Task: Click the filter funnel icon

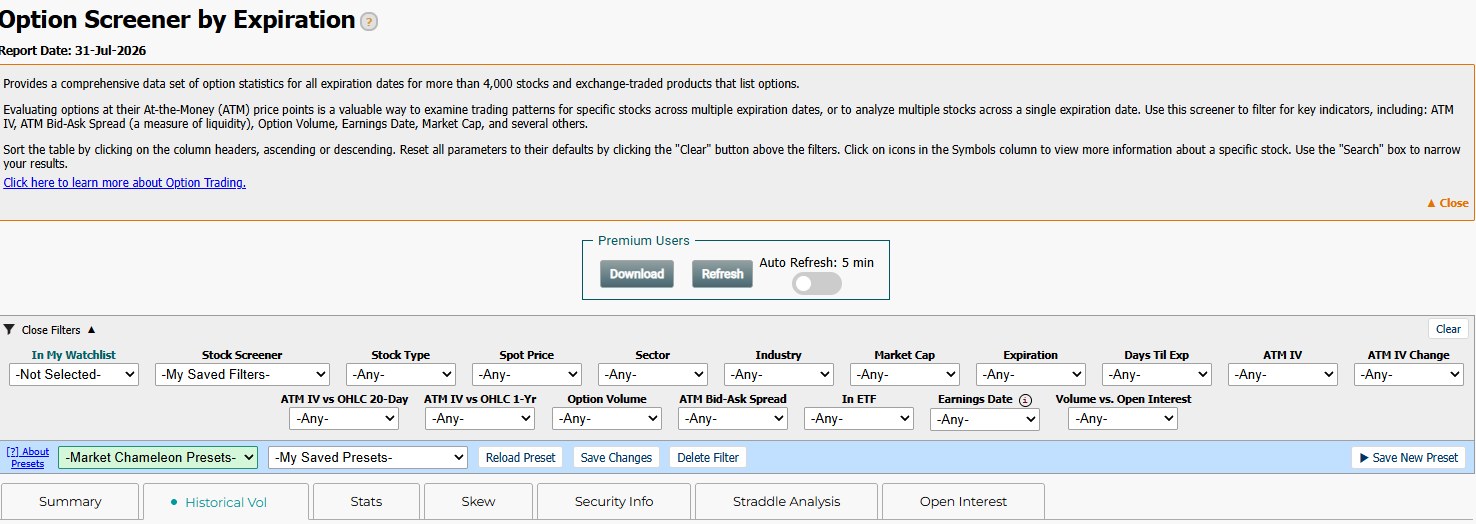Action: (9, 329)
